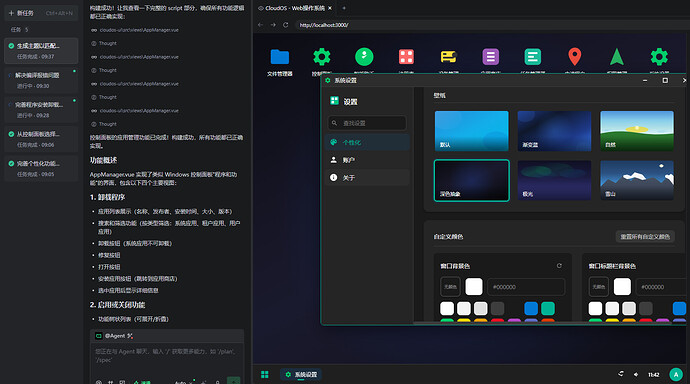690x384 pixels.
Task: Open the green circle person desktop icon
Action: (x=364, y=57)
